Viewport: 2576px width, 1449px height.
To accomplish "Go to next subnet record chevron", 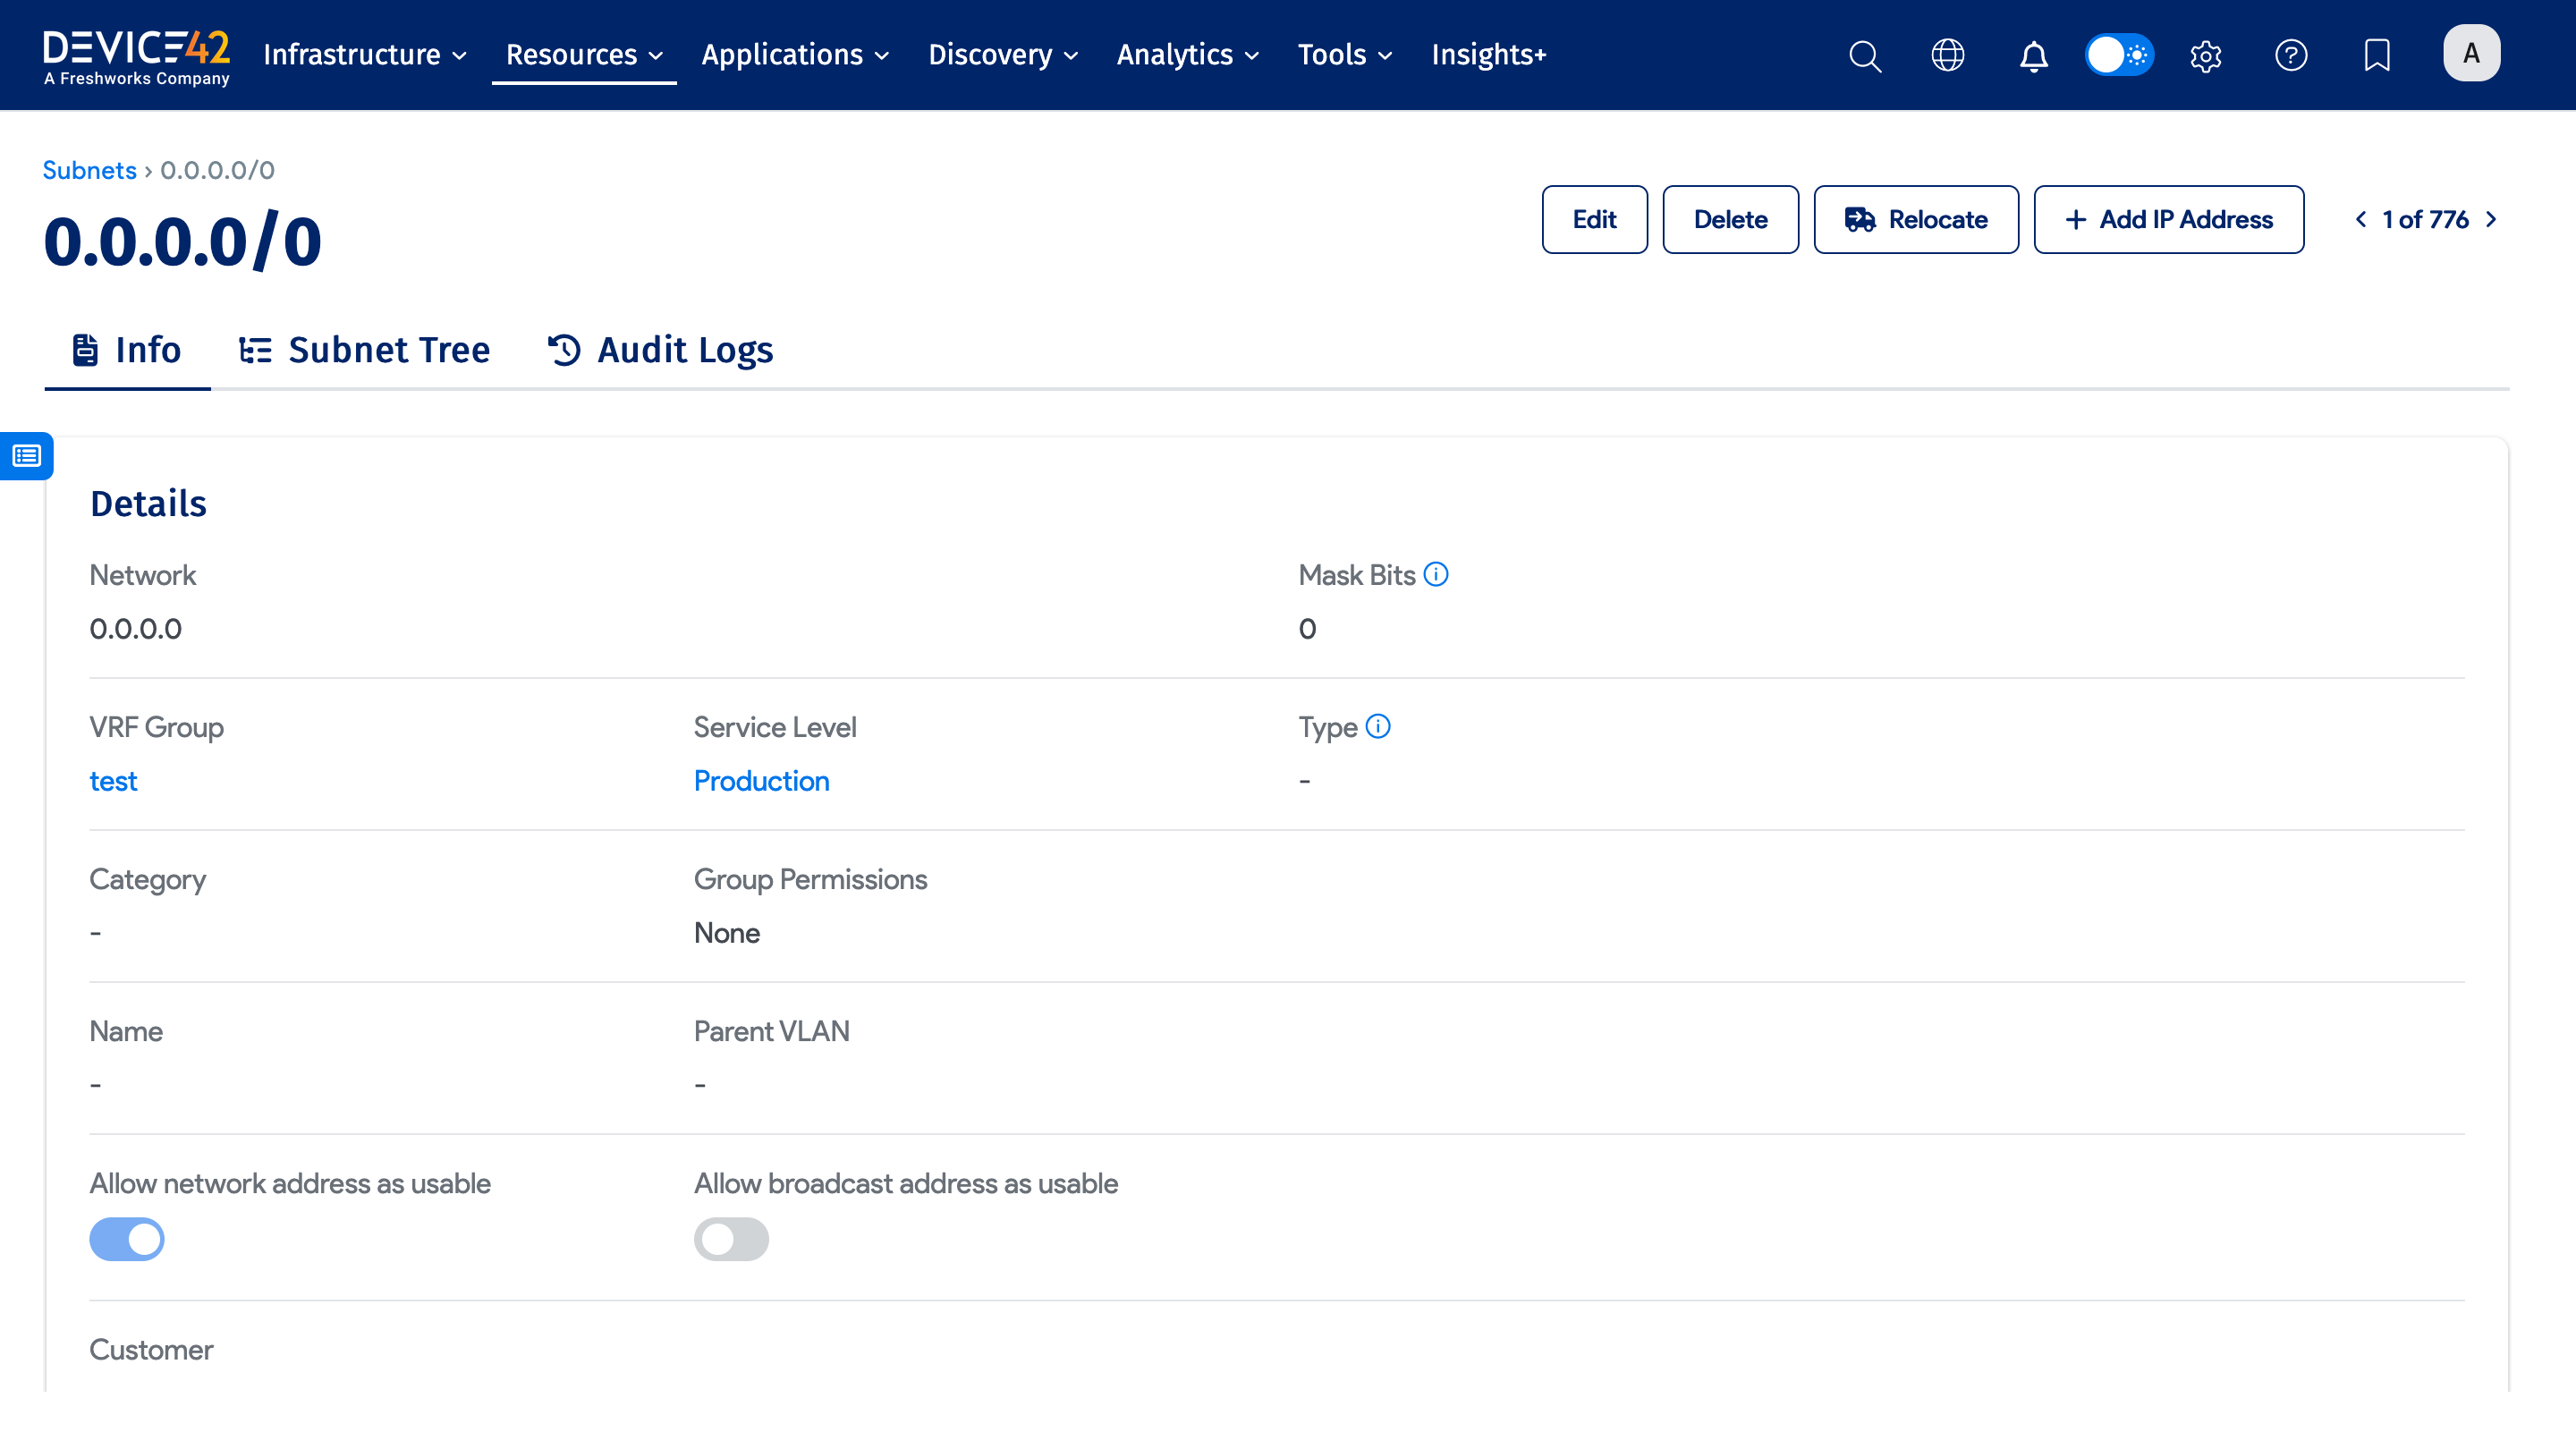I will click(x=2491, y=219).
